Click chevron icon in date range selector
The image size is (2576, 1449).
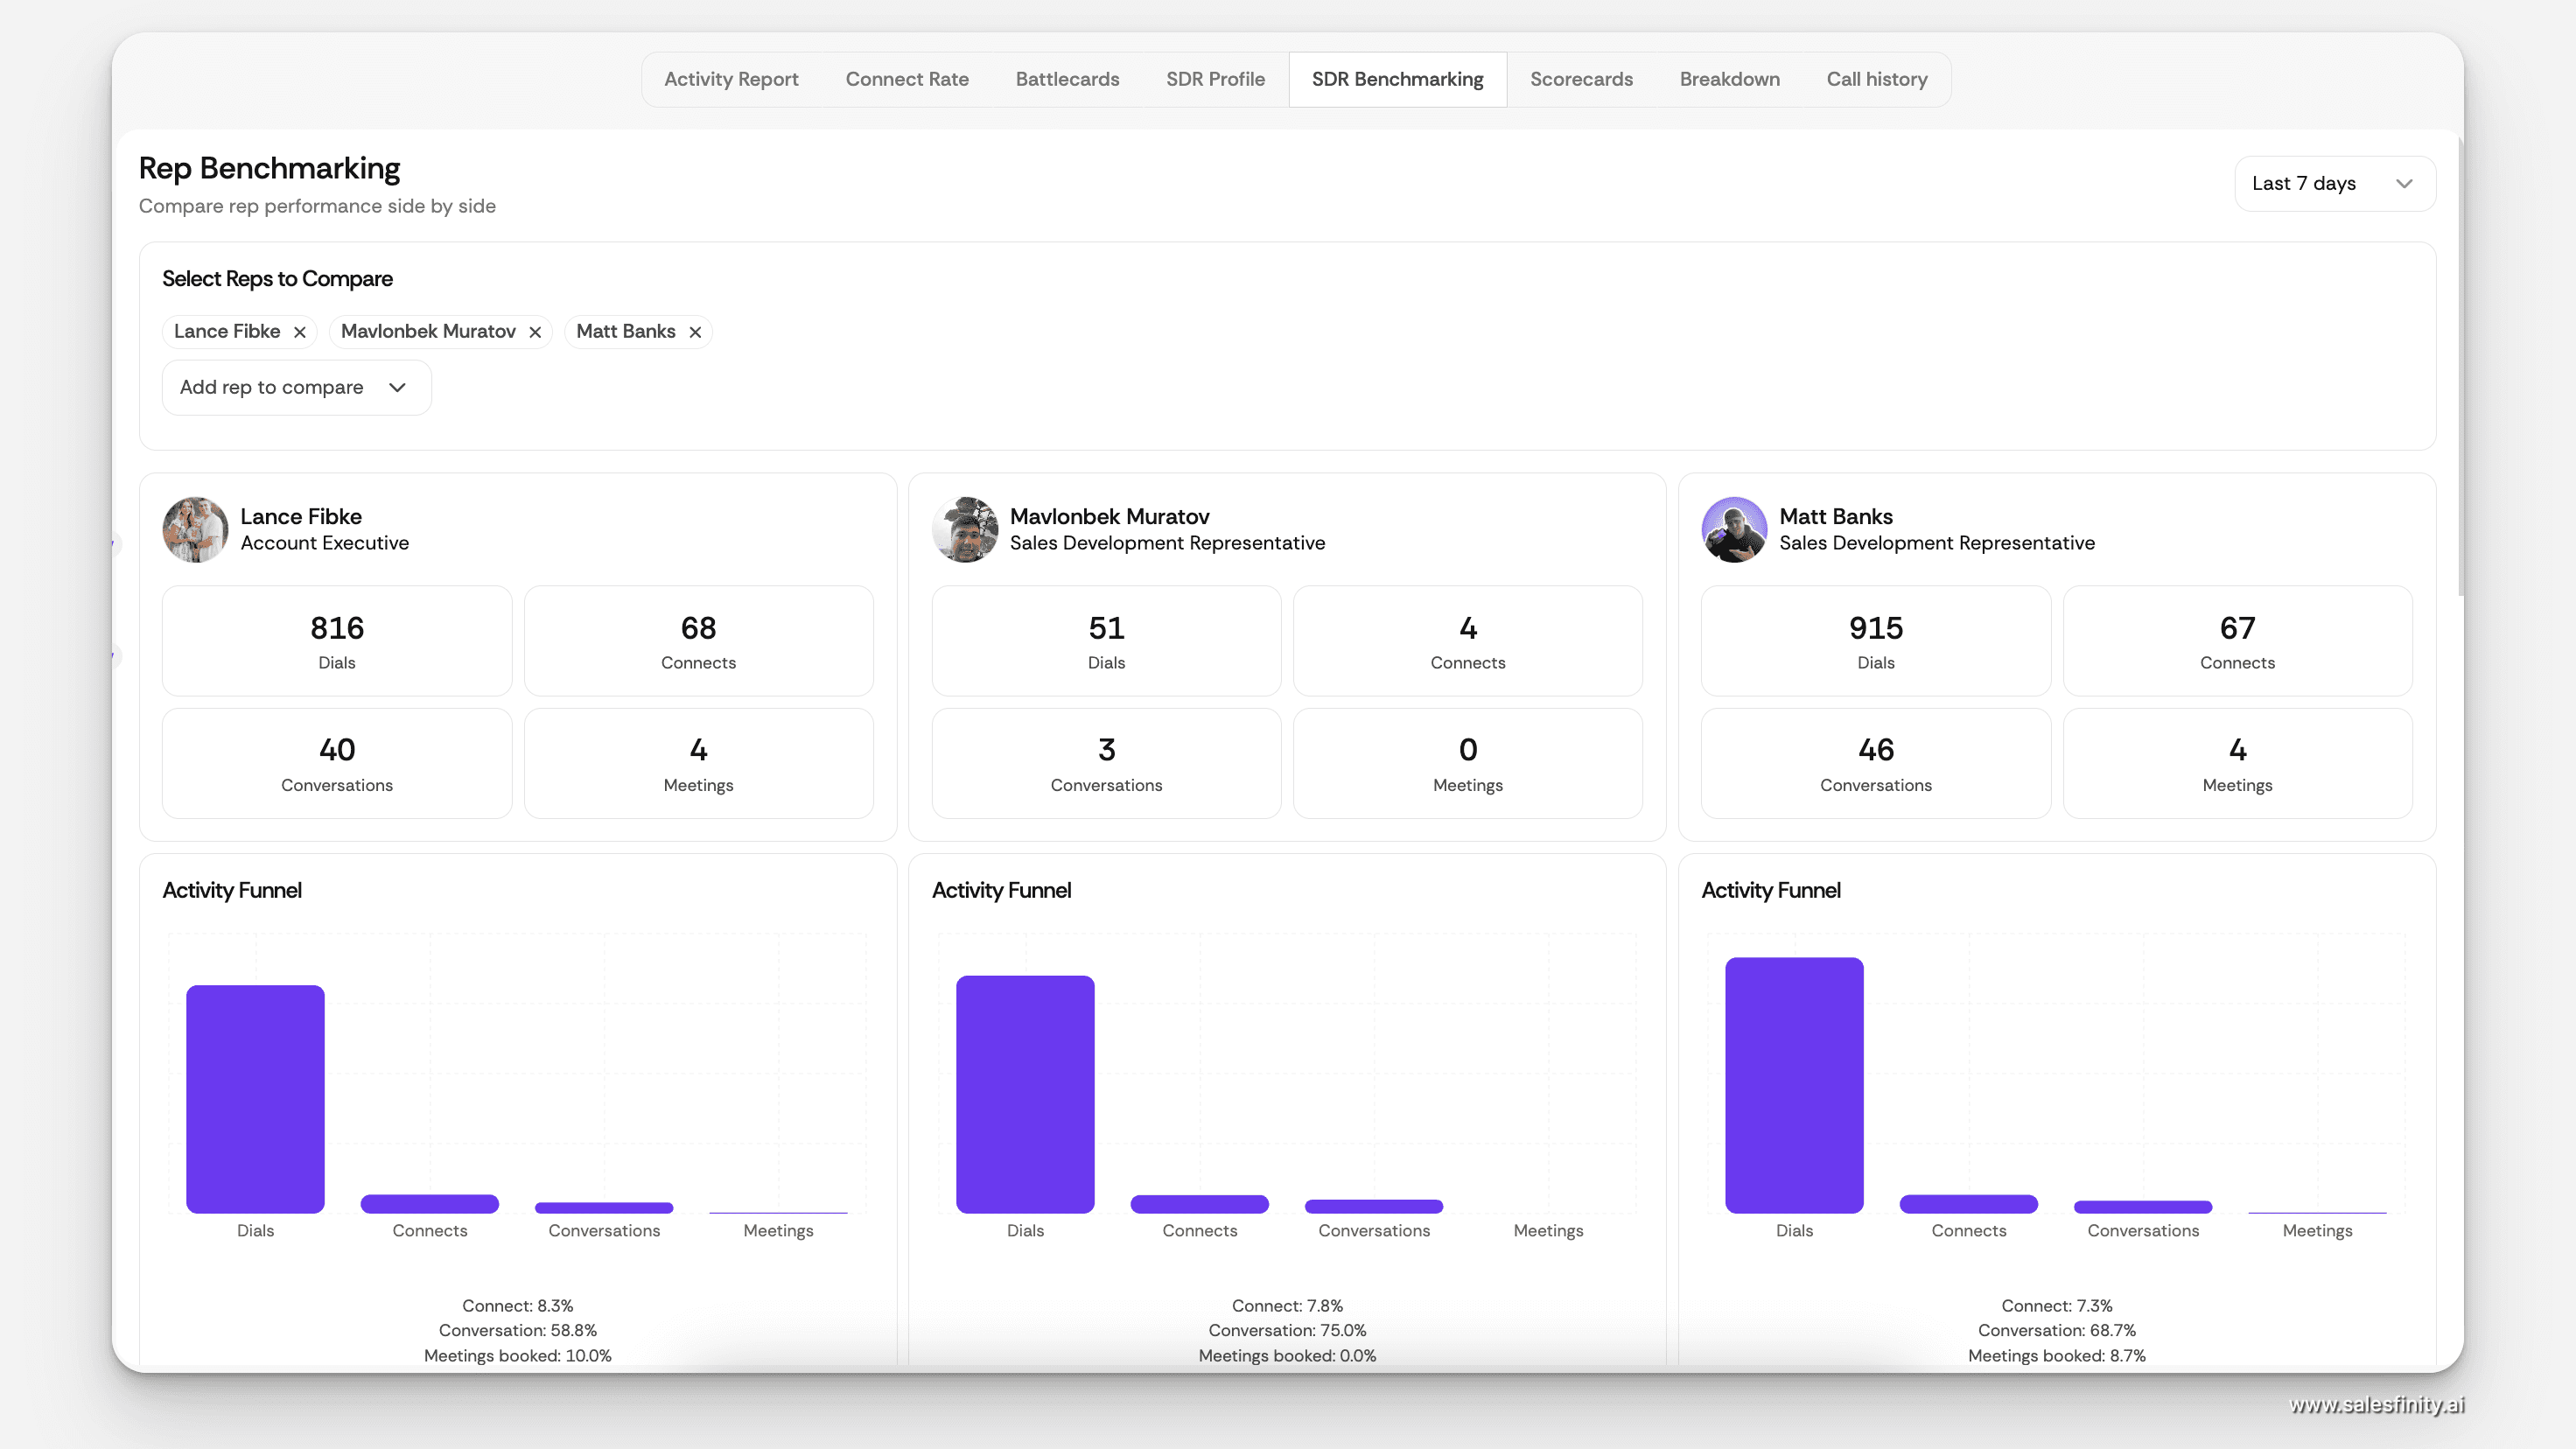2404,183
